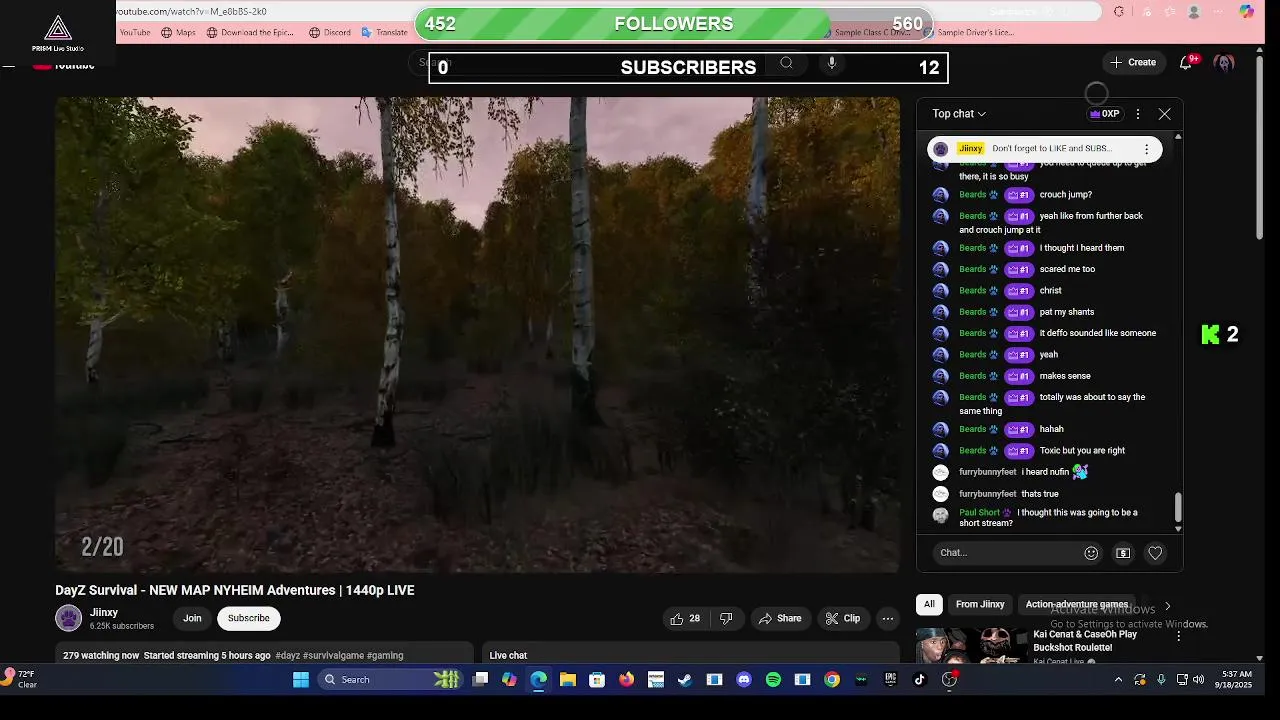Screen dimensions: 1280x720
Task: Open the Translate bookmark
Action: [x=383, y=32]
